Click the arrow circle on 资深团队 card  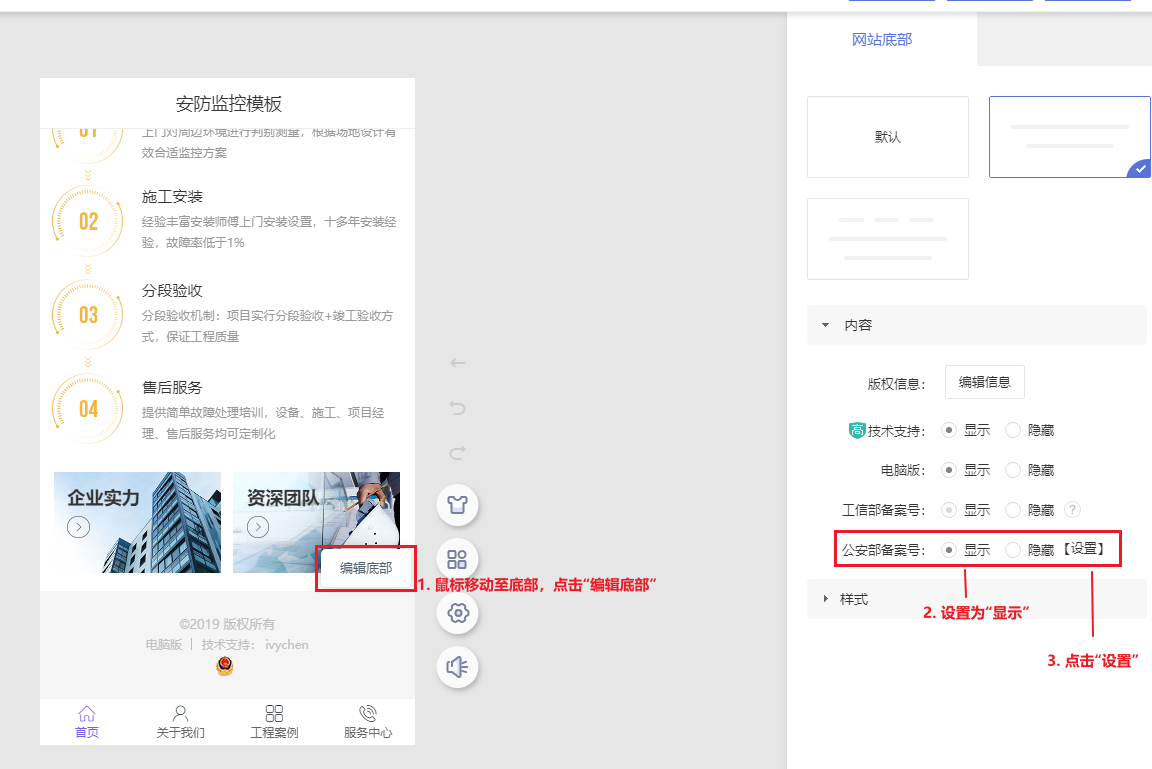(x=258, y=527)
